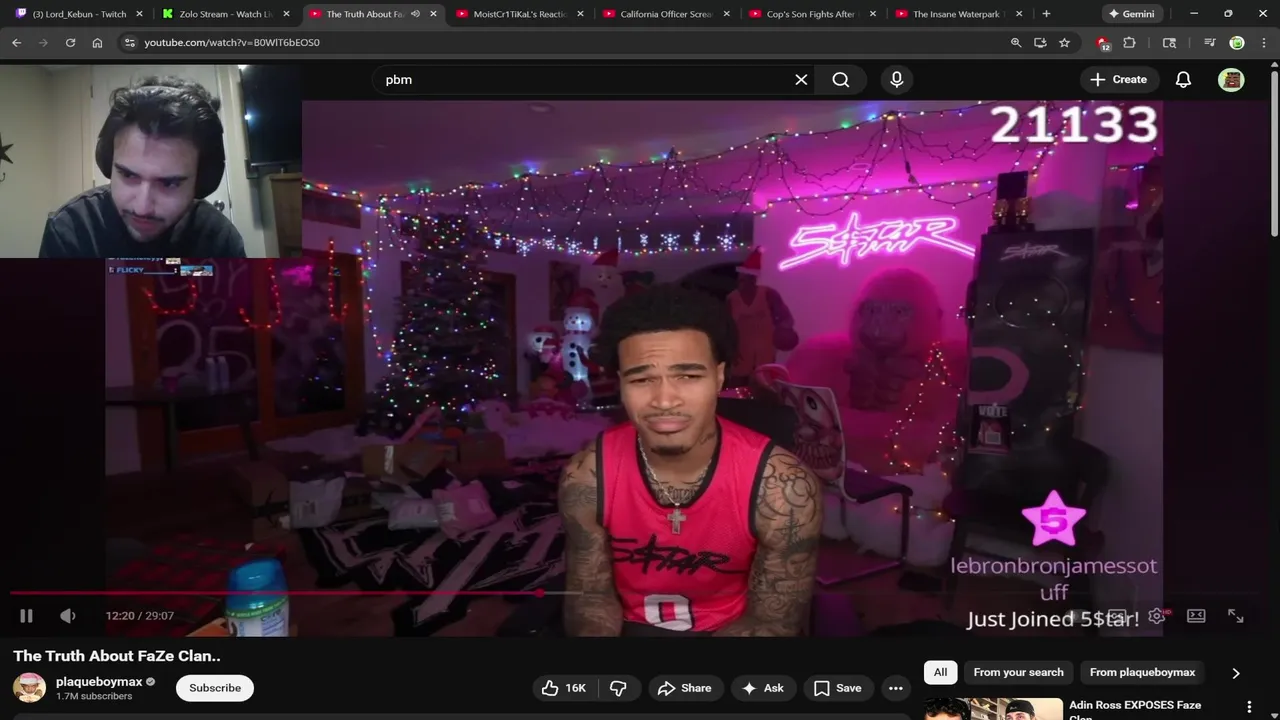
Task: Like the video with thumbs up
Action: tap(563, 688)
